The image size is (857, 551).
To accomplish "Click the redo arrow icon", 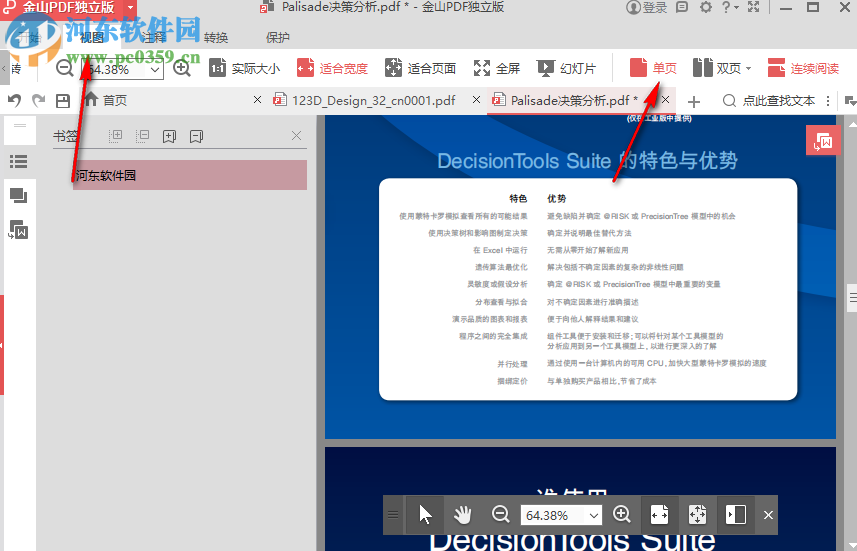I will 38,101.
